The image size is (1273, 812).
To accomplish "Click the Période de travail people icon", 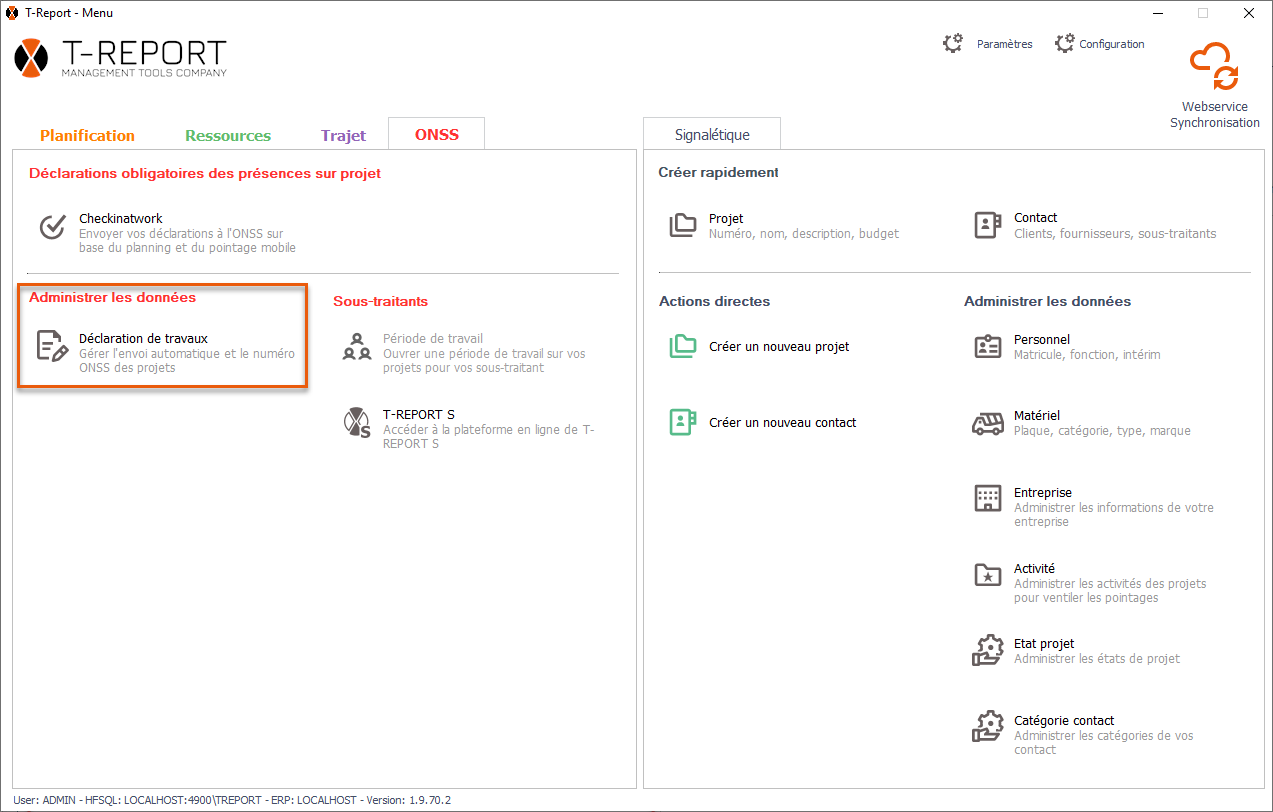I will point(357,347).
